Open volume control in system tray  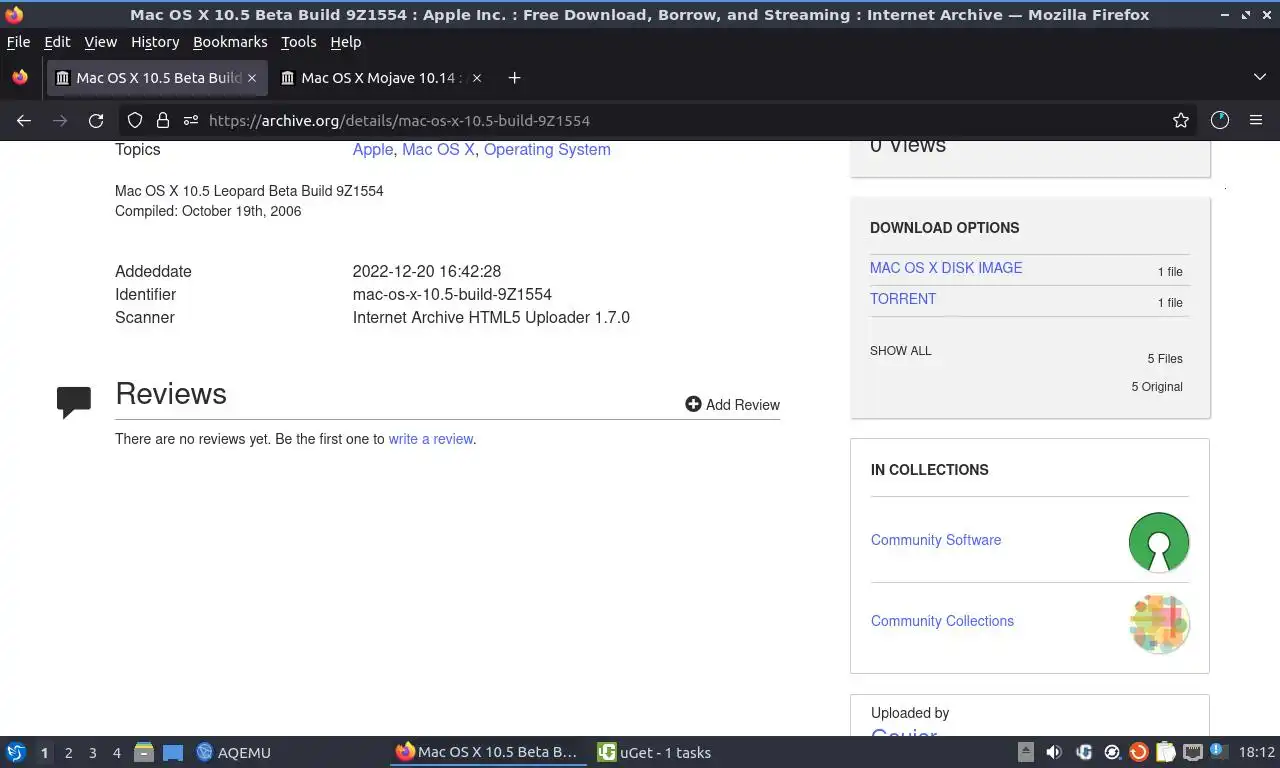[x=1054, y=752]
